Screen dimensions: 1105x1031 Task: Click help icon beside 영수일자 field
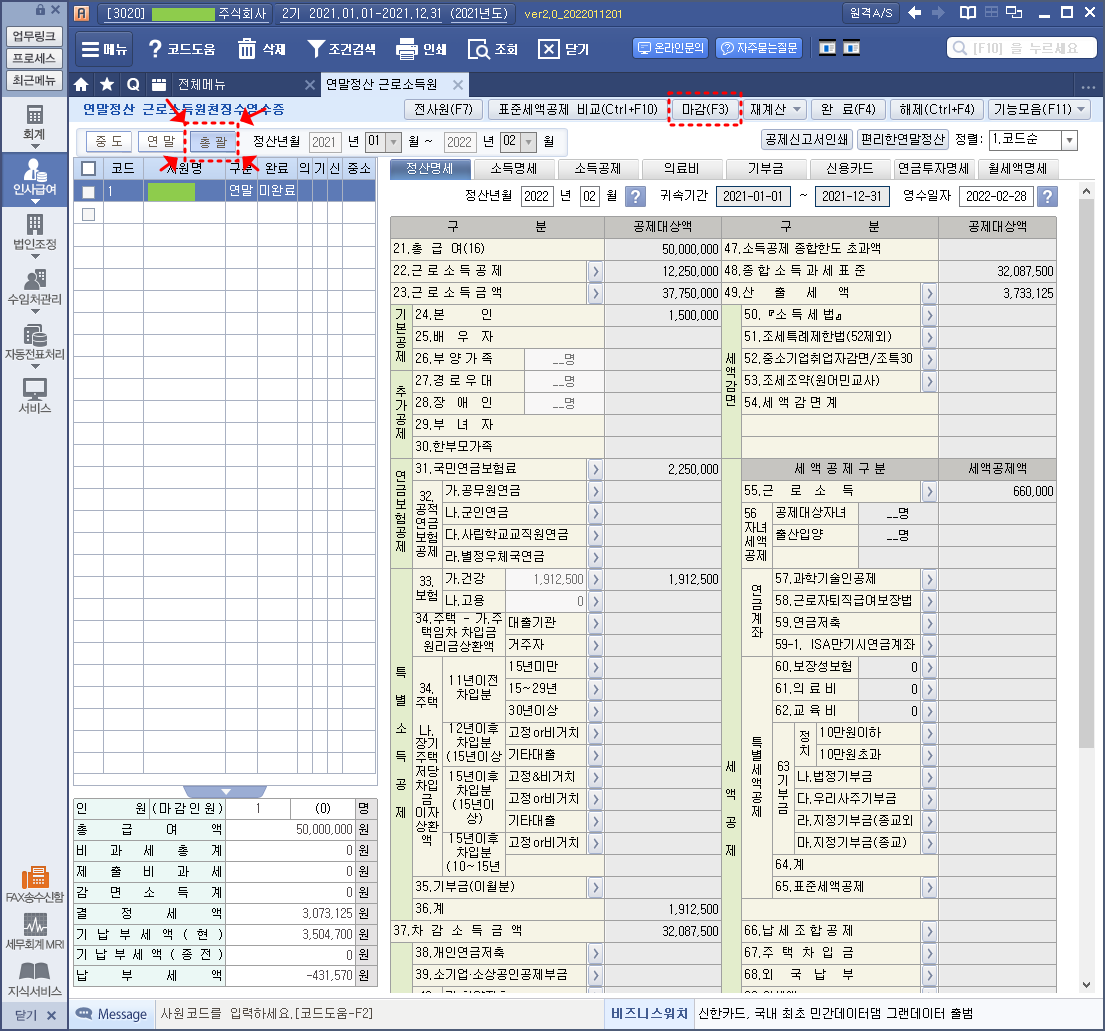1047,196
